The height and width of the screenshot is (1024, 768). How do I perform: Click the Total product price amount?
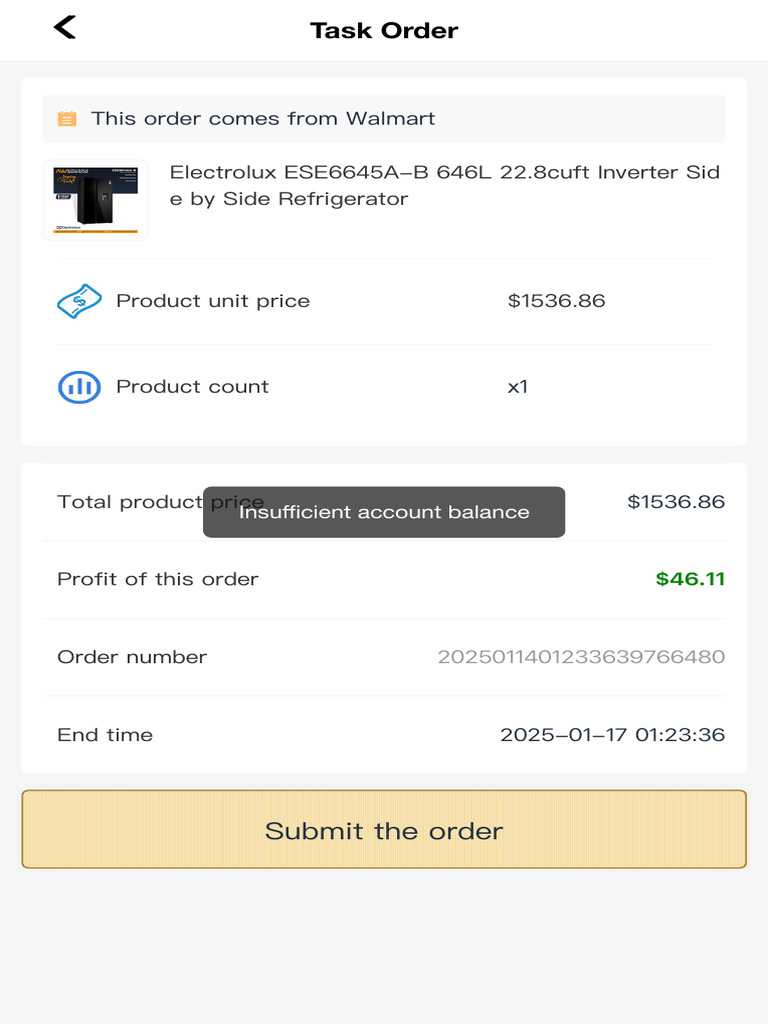point(676,502)
